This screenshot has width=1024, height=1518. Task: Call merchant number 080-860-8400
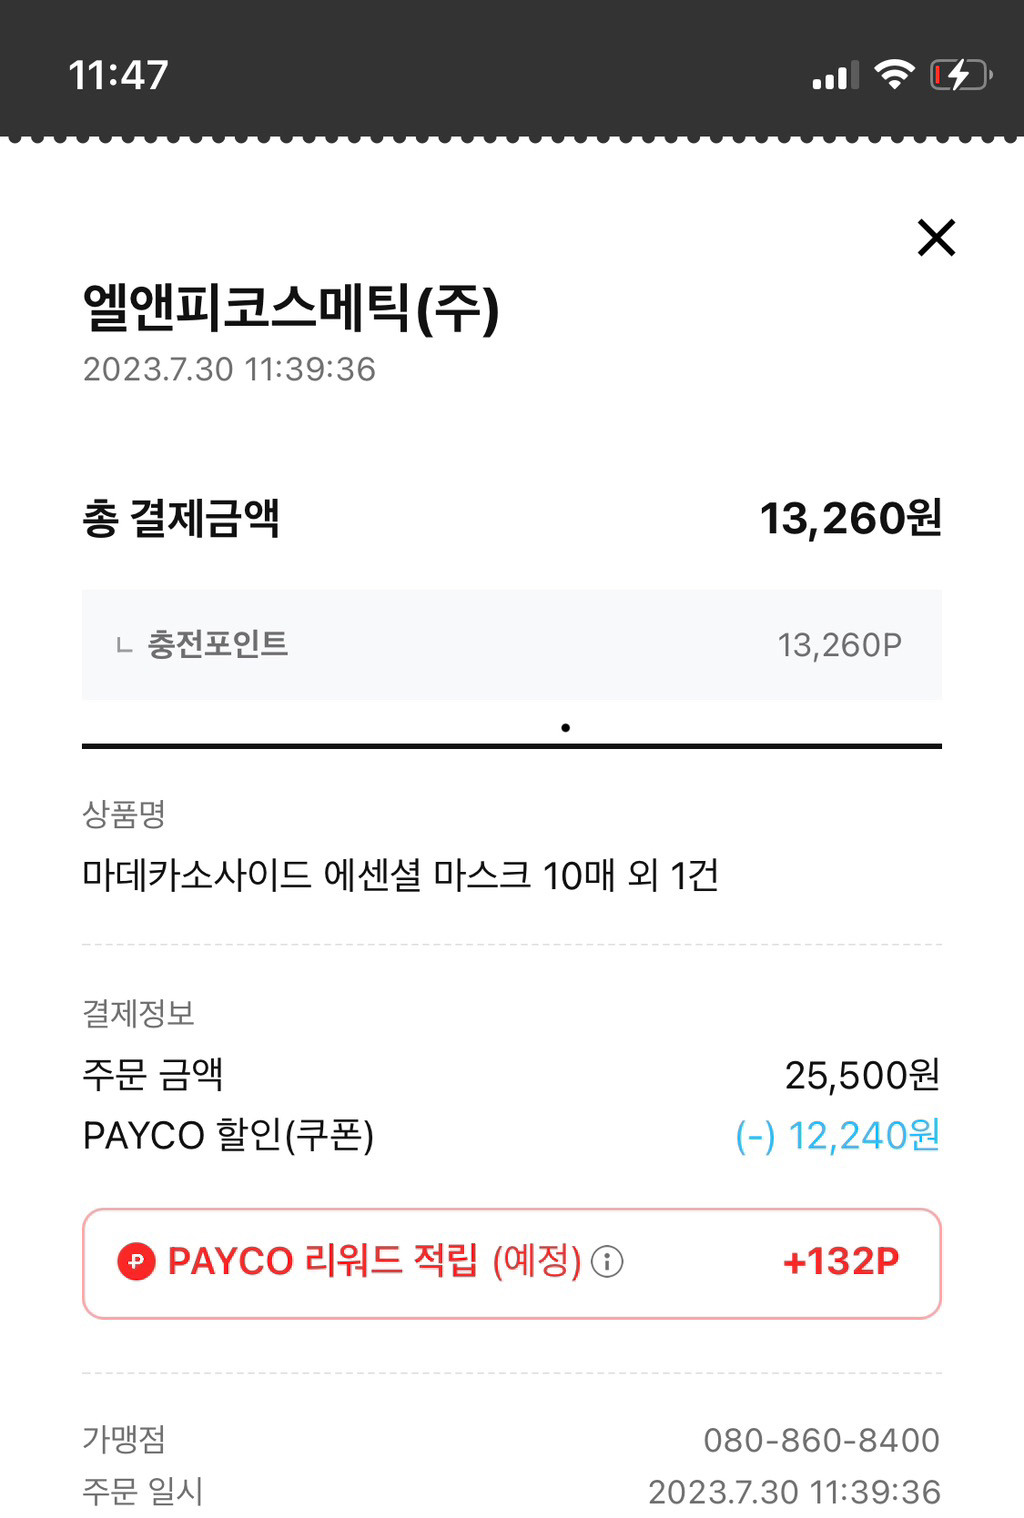click(x=821, y=1440)
